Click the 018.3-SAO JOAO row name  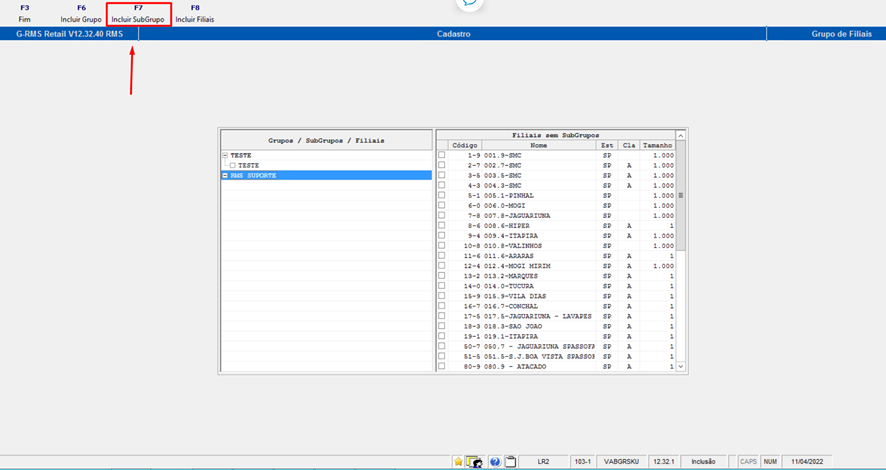[x=513, y=327]
